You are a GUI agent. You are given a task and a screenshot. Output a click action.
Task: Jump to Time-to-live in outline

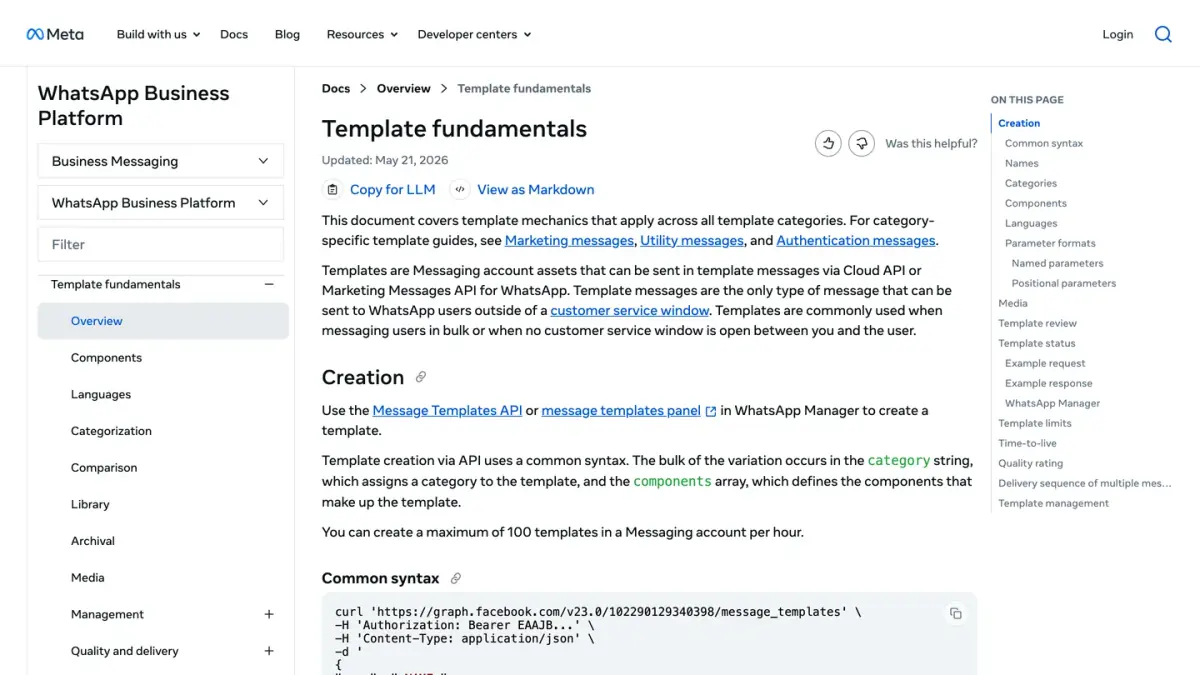[1027, 443]
